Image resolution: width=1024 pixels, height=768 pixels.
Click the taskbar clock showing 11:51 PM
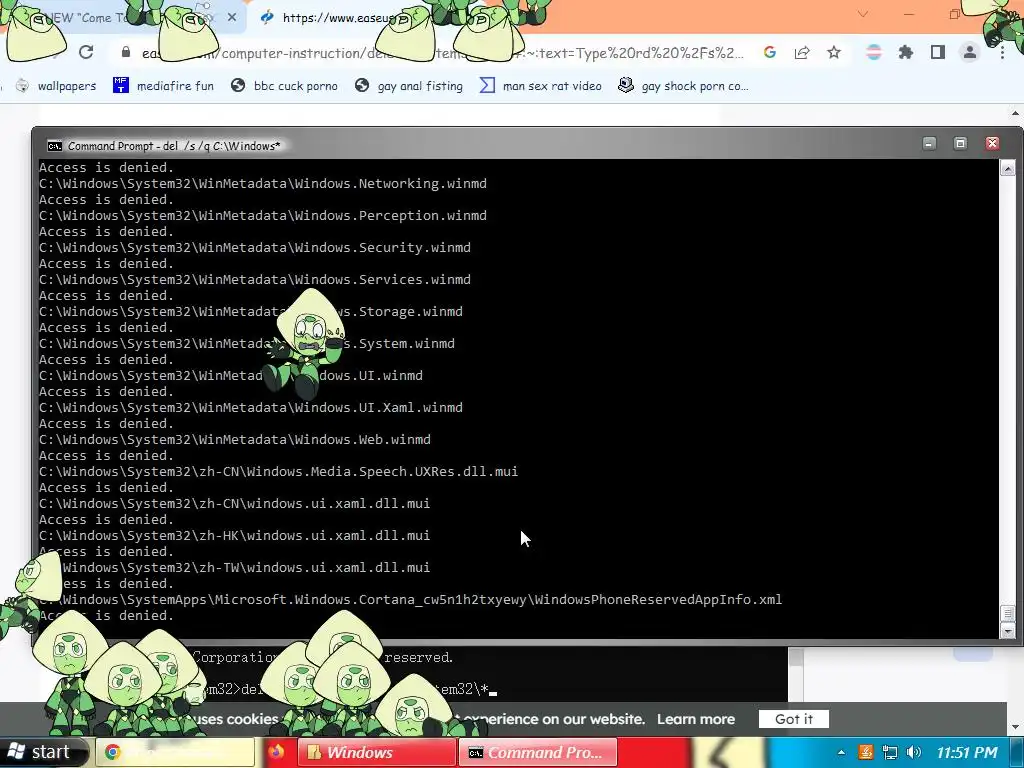click(x=967, y=752)
